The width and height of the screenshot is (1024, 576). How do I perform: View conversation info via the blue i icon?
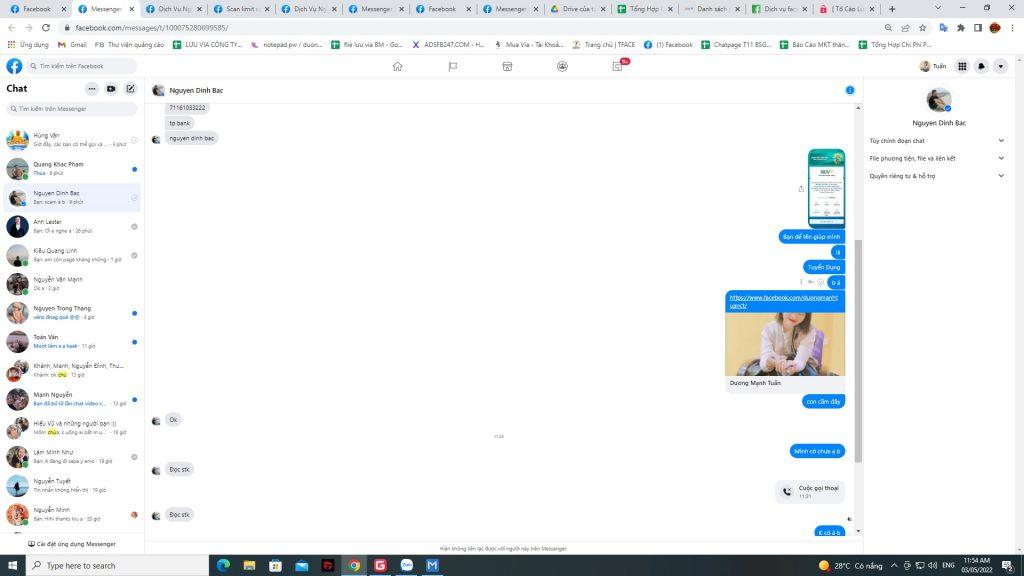click(849, 89)
